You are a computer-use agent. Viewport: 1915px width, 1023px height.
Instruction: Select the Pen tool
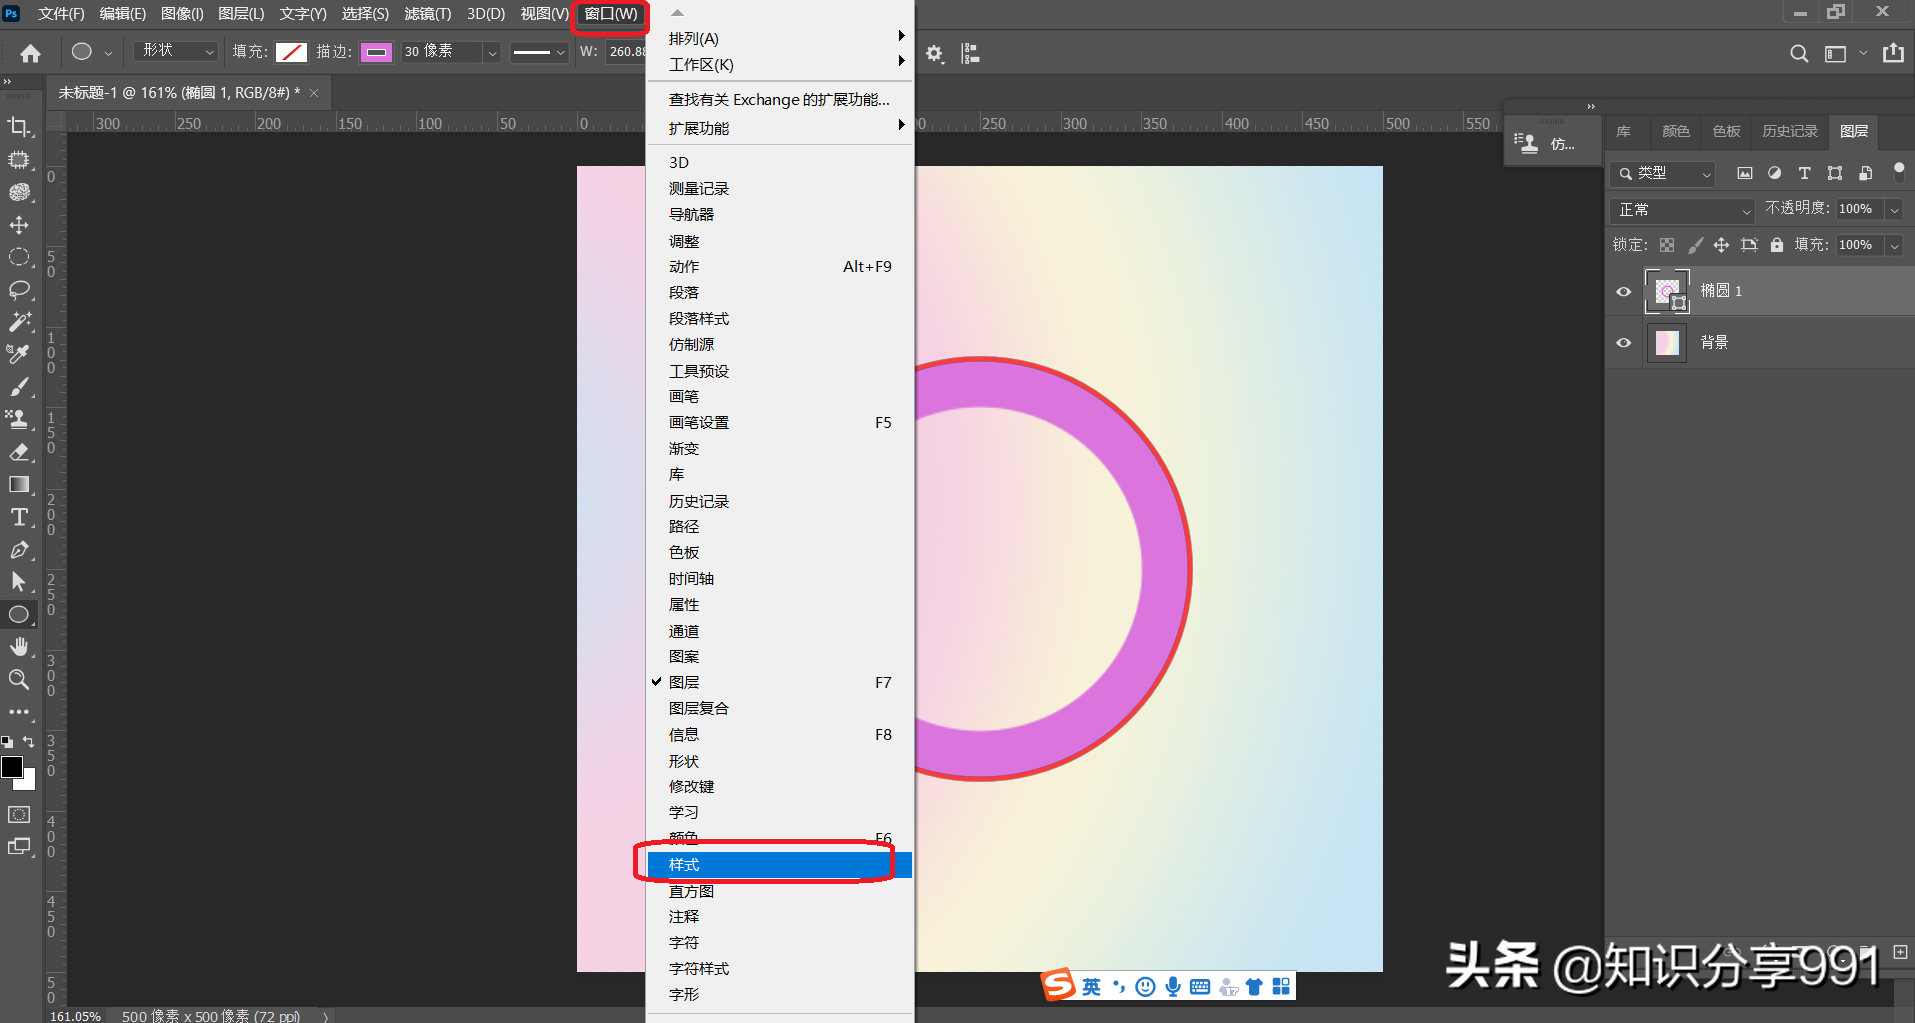pyautogui.click(x=19, y=550)
